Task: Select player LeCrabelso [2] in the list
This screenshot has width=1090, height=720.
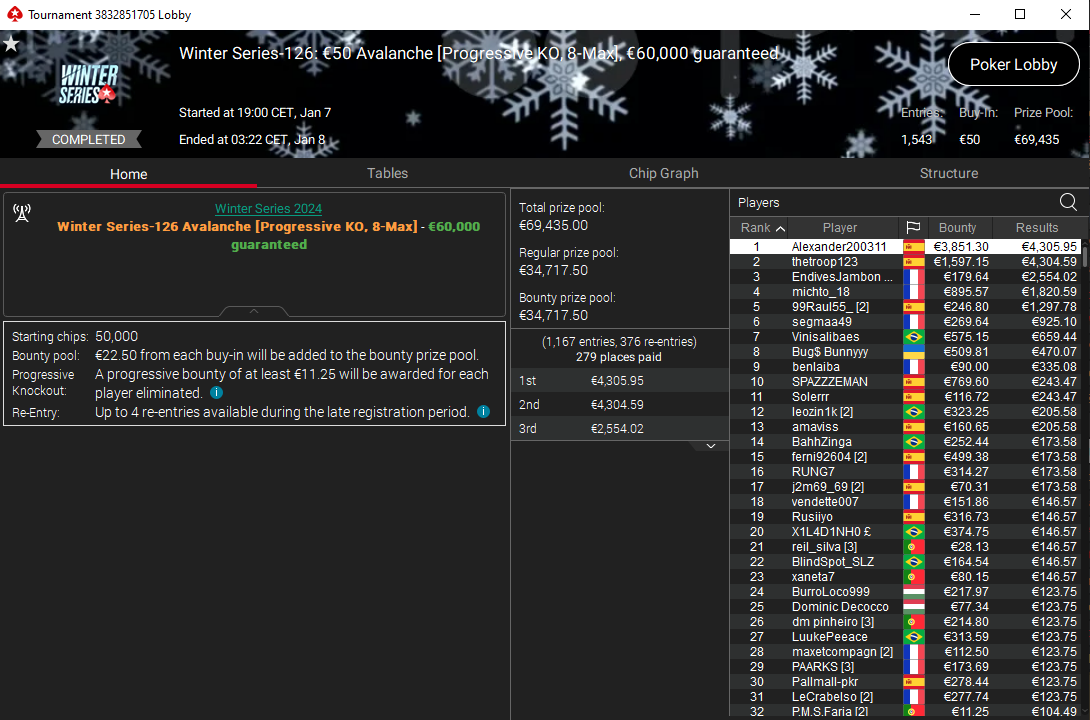Action: [905, 697]
